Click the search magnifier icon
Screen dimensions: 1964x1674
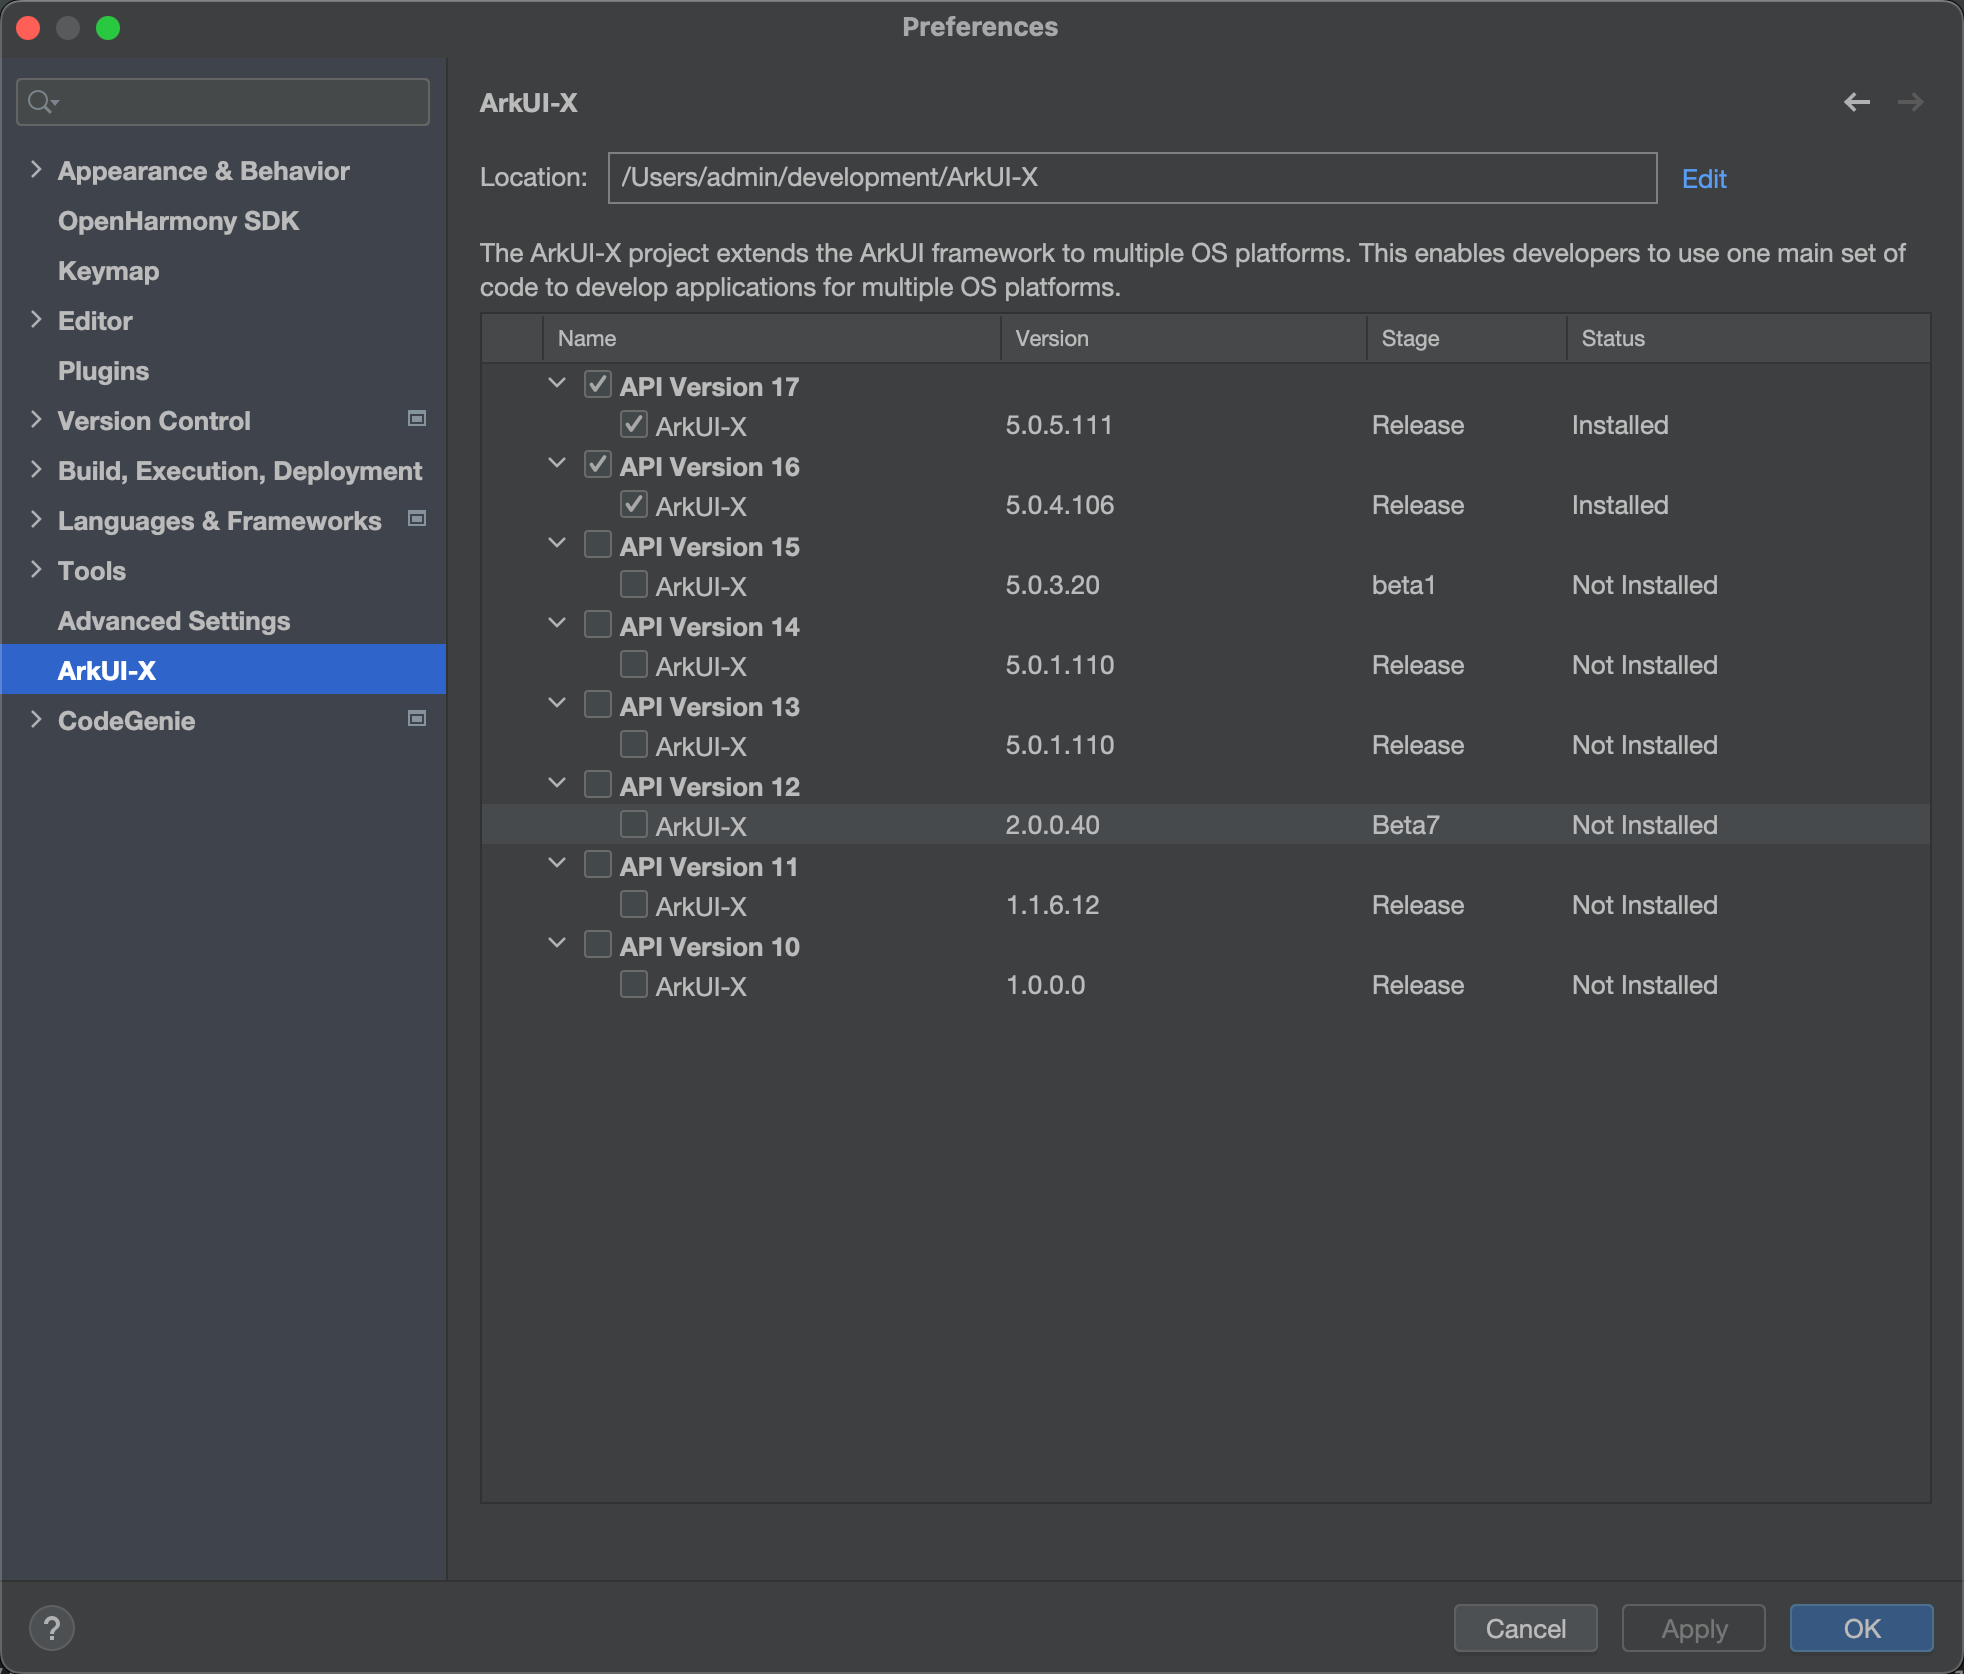click(x=42, y=102)
